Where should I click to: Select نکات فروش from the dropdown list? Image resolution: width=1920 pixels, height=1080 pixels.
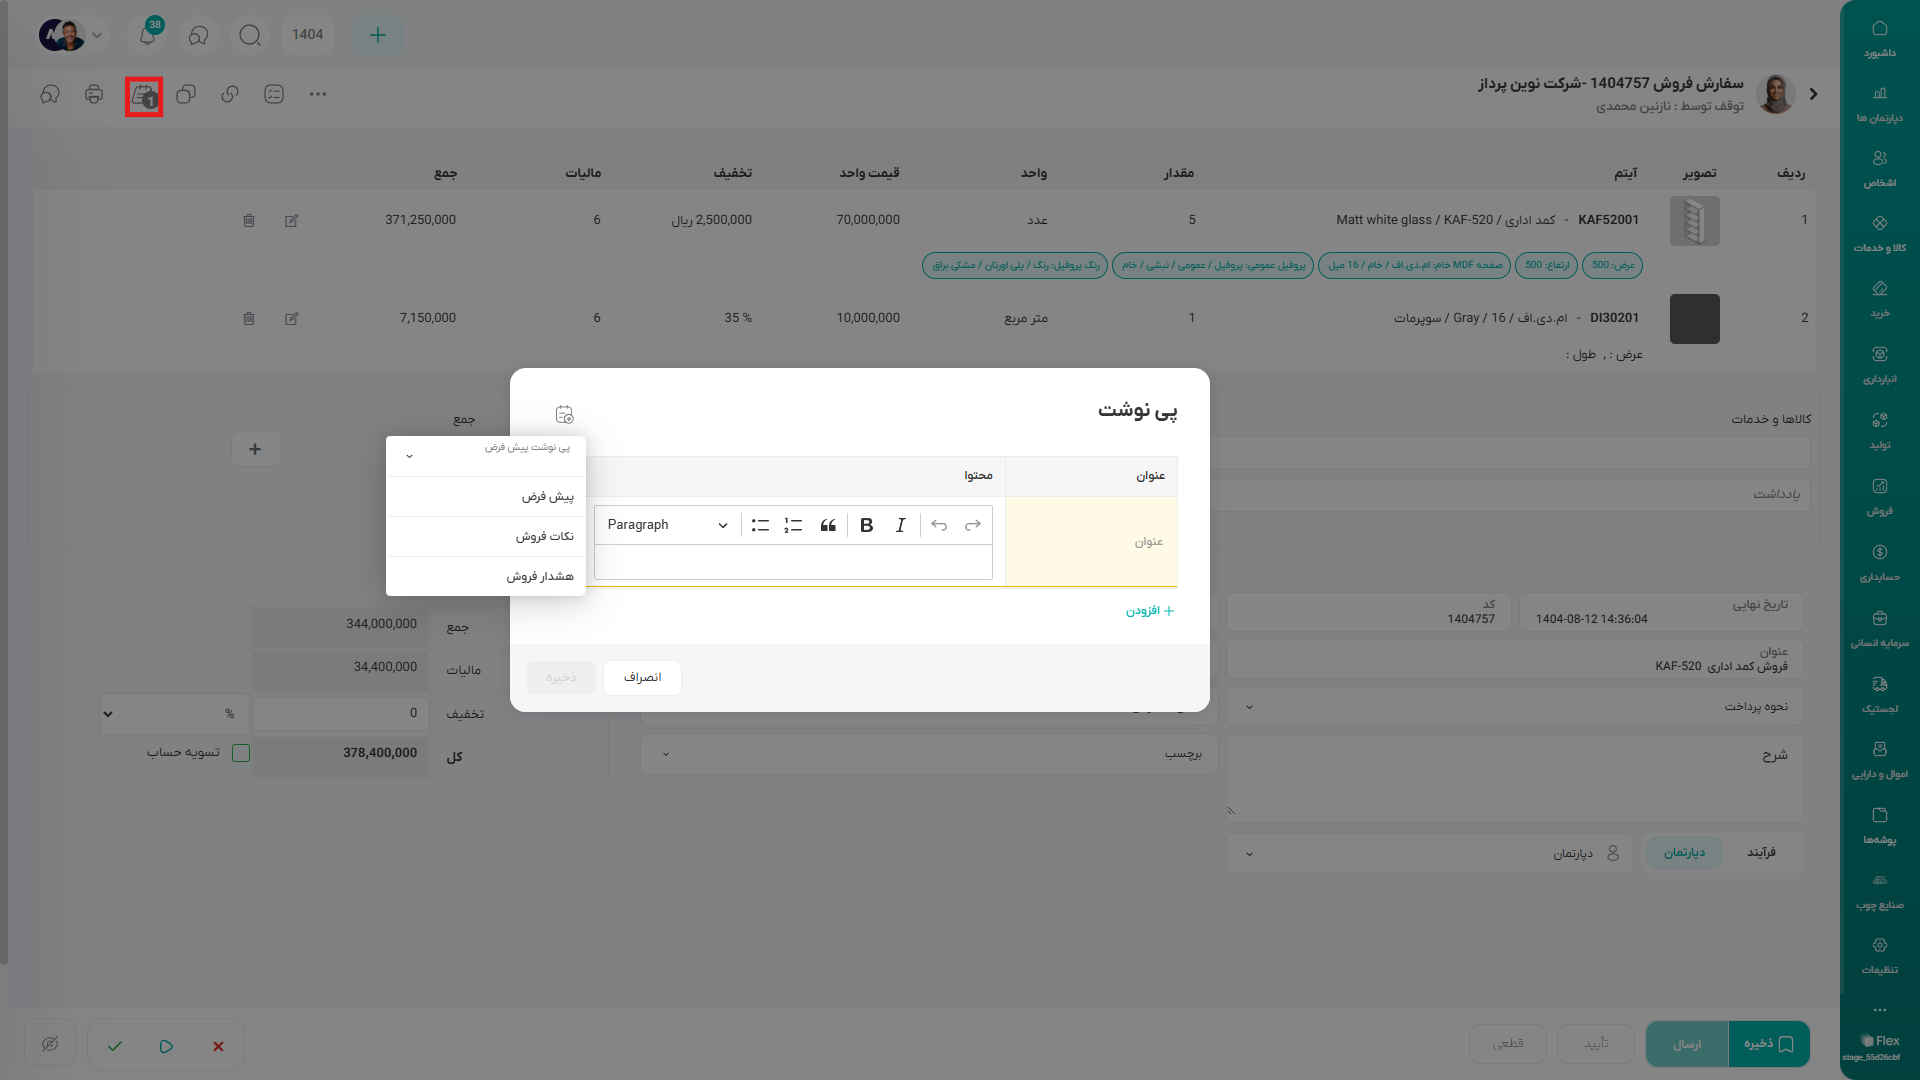coord(544,537)
